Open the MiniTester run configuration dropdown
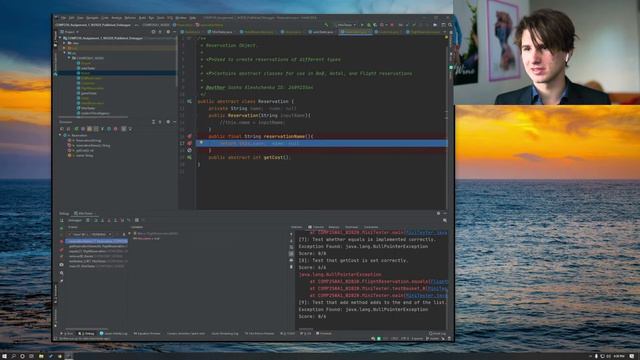Screen dimensions: 640x360 point(347,25)
